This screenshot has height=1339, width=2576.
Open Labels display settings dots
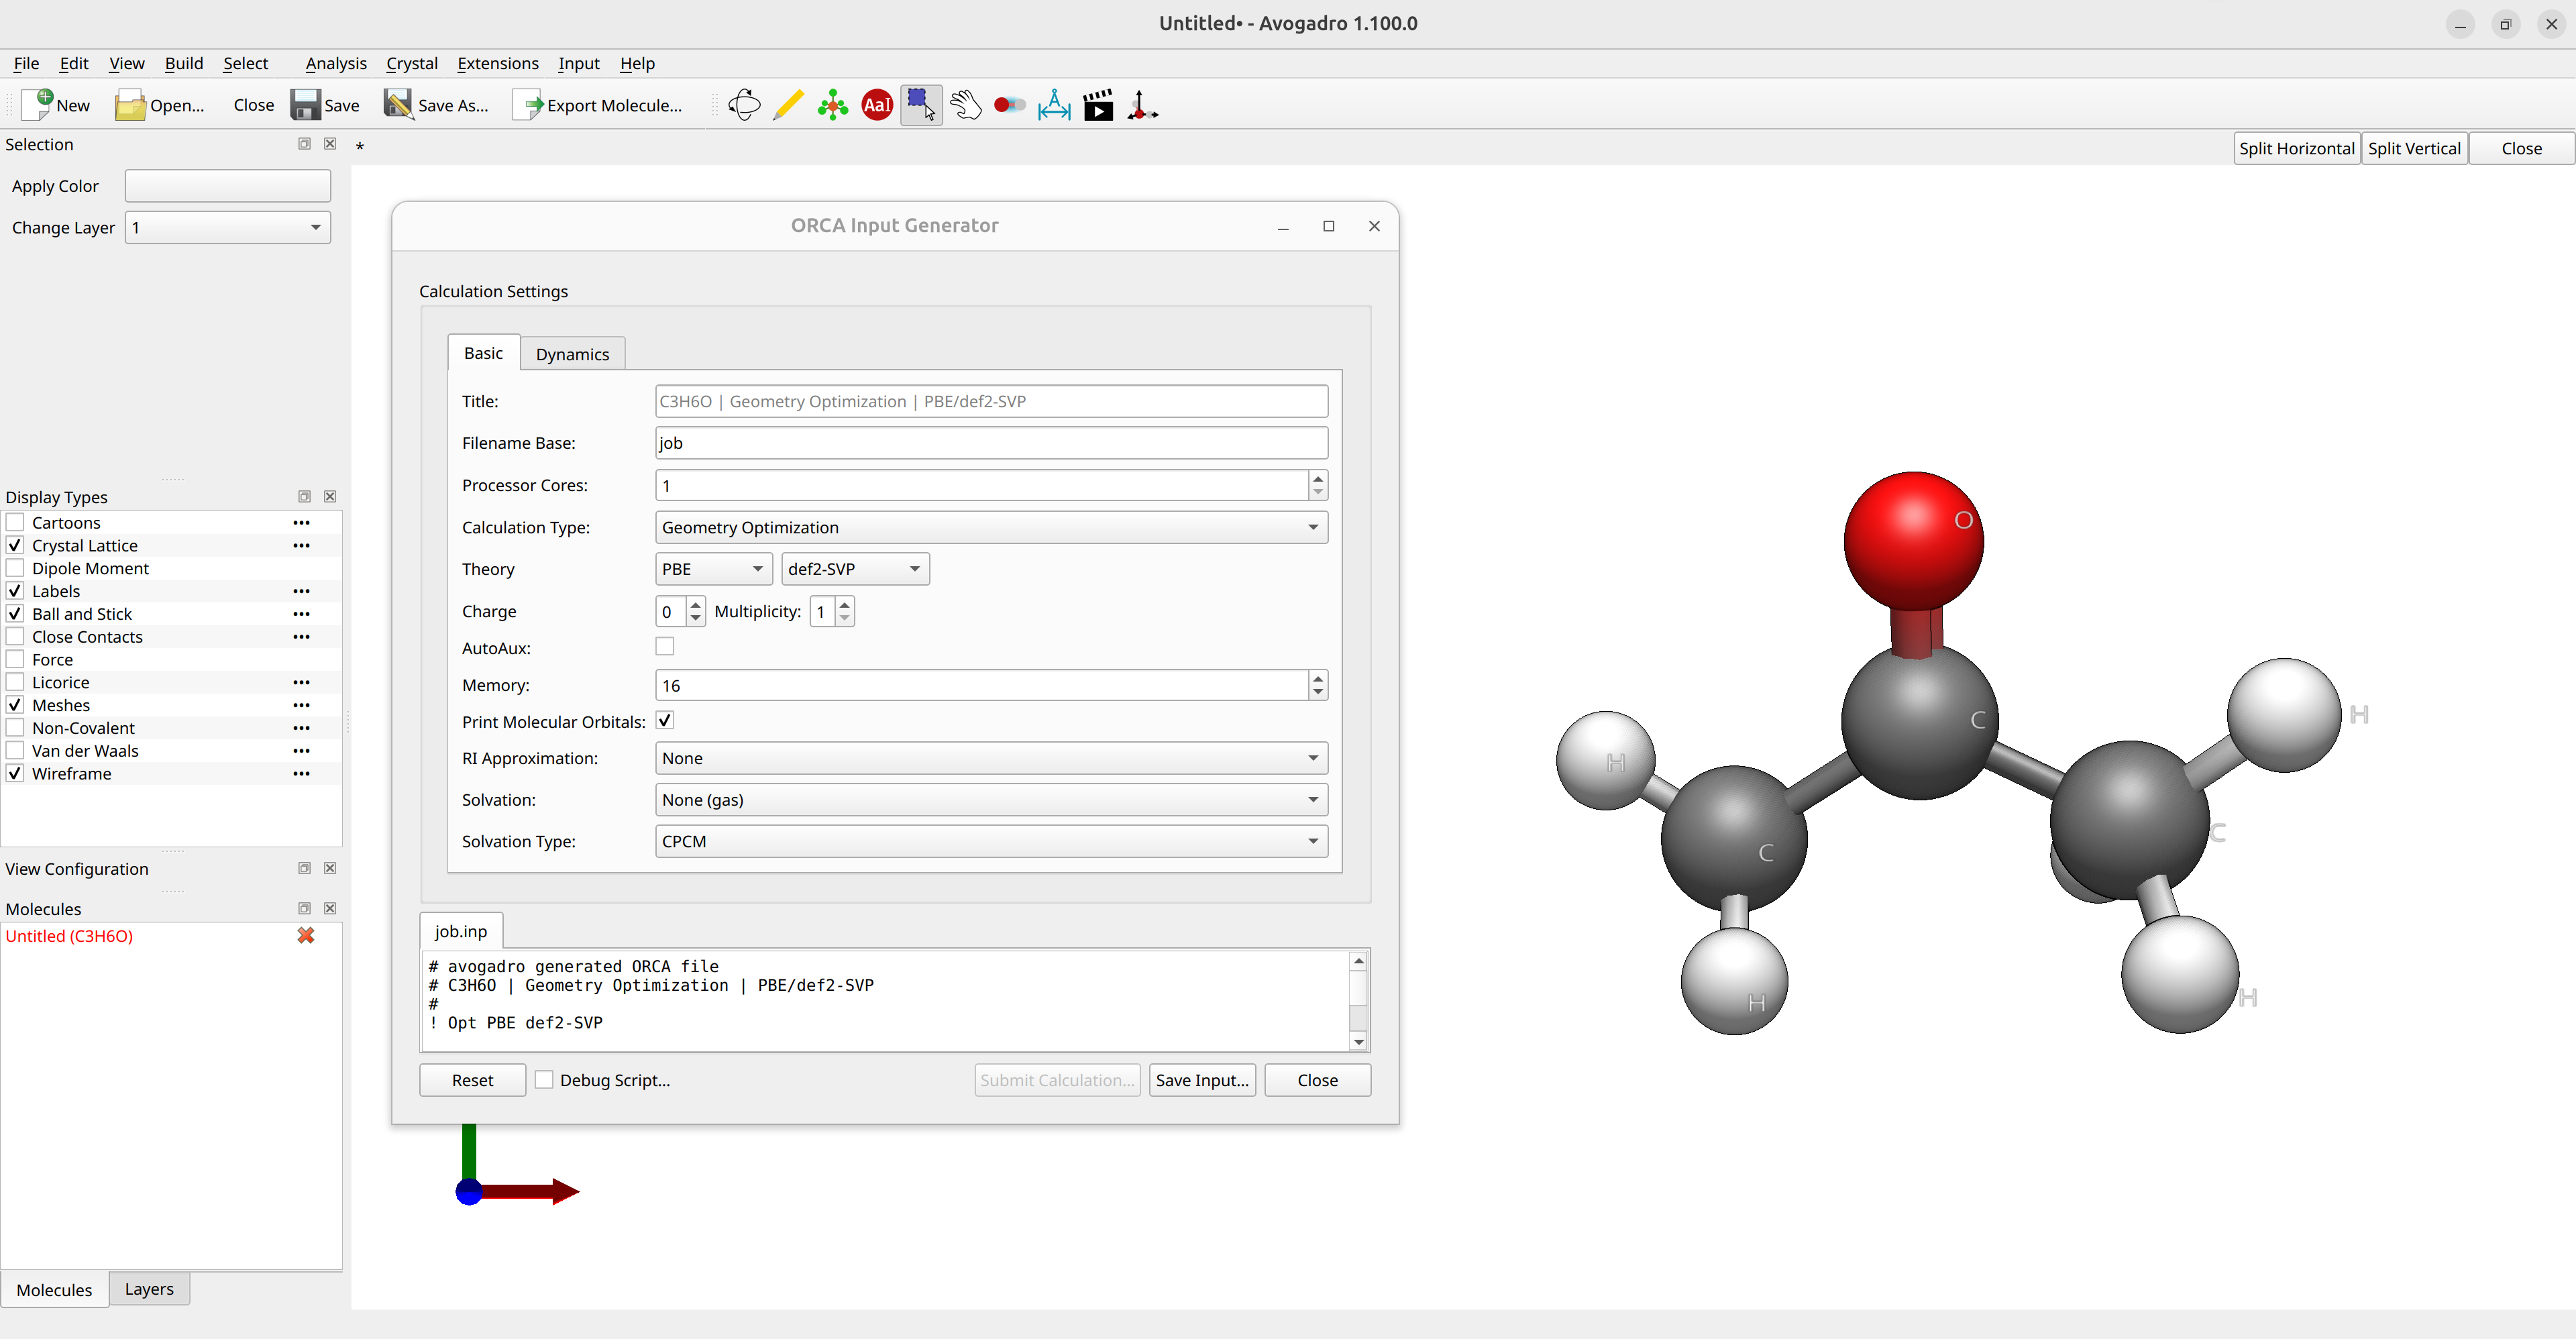[x=301, y=591]
